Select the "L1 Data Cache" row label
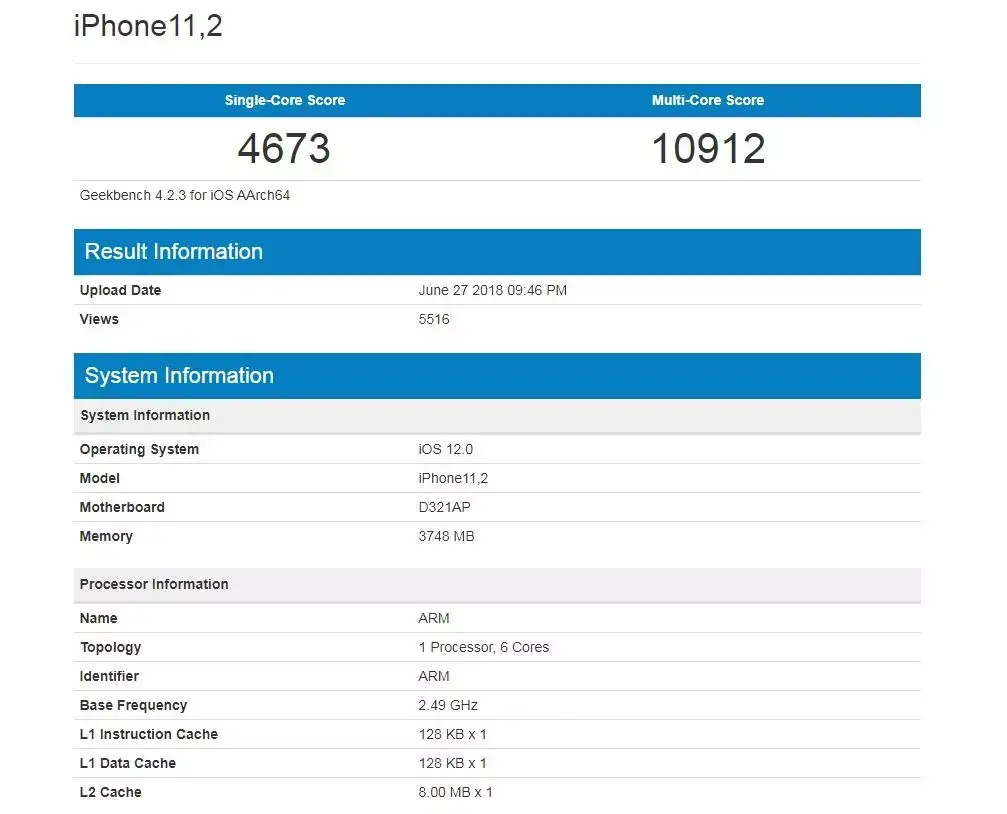The image size is (1007, 814). (x=128, y=763)
